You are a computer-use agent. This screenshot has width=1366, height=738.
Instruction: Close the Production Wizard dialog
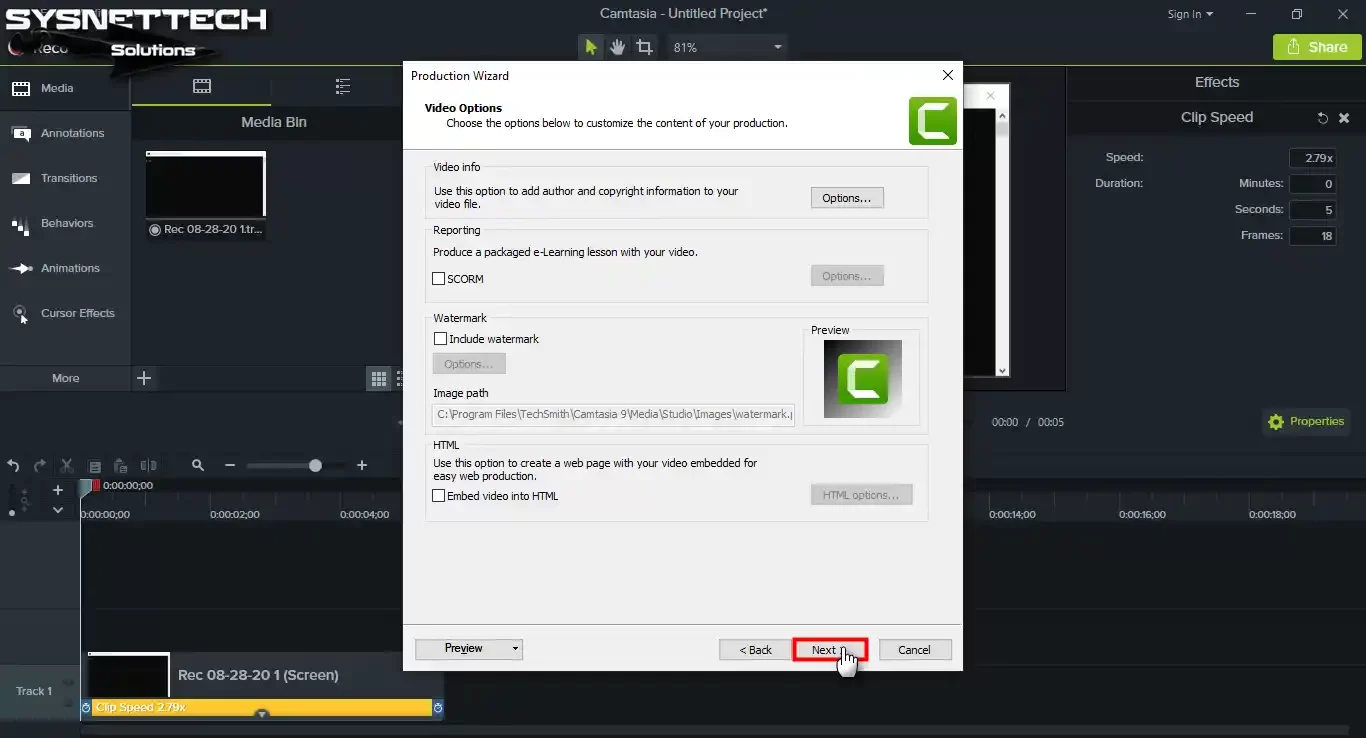[948, 75]
